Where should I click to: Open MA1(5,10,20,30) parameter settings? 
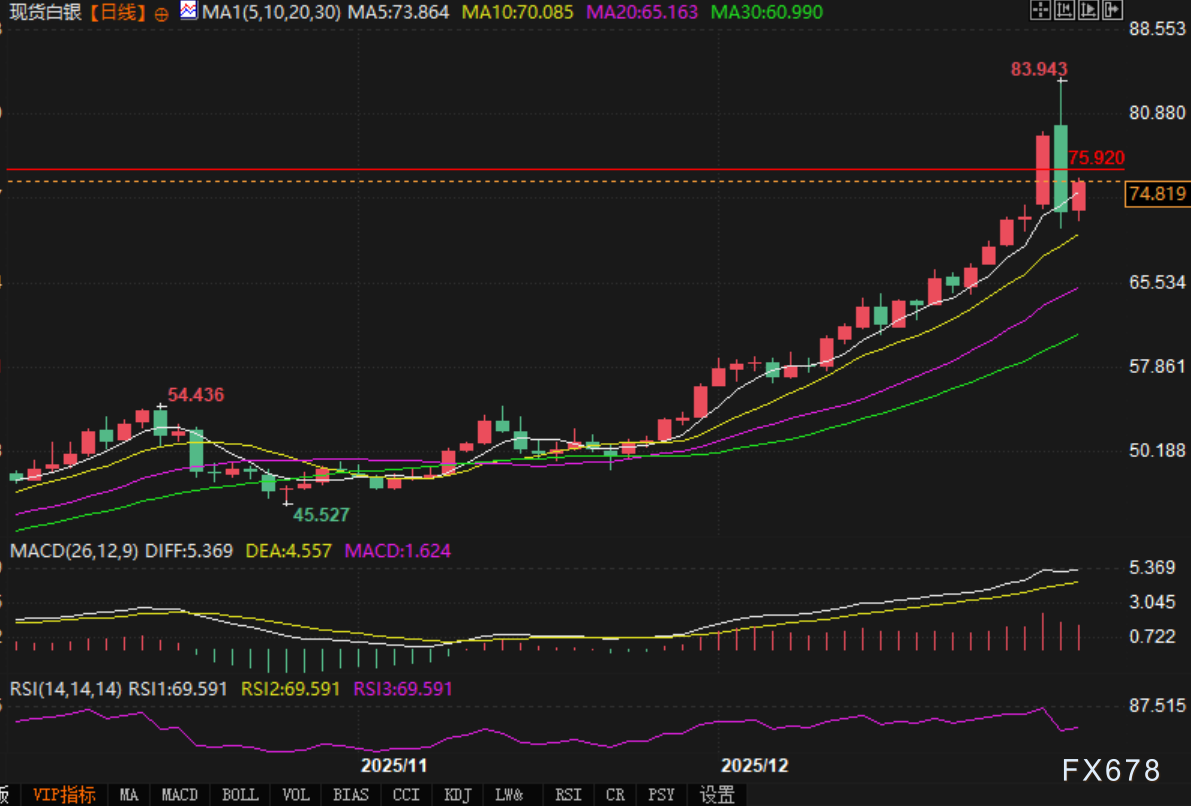click(272, 13)
